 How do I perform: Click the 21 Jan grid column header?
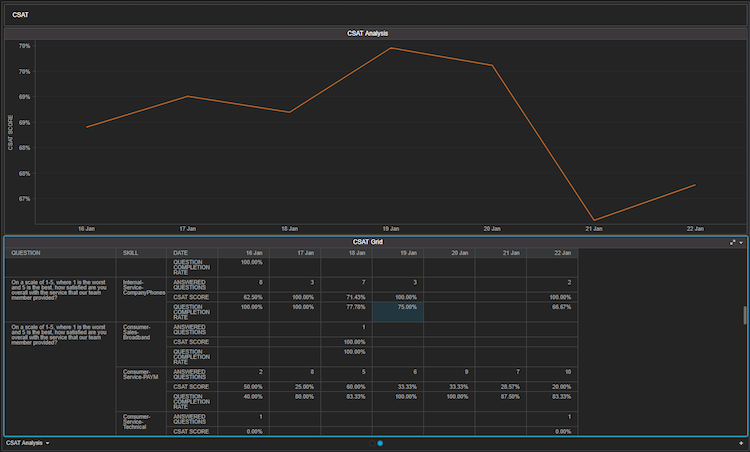[501, 253]
